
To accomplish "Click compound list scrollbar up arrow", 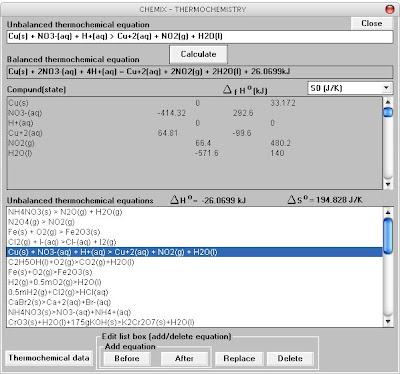I will click(388, 102).
